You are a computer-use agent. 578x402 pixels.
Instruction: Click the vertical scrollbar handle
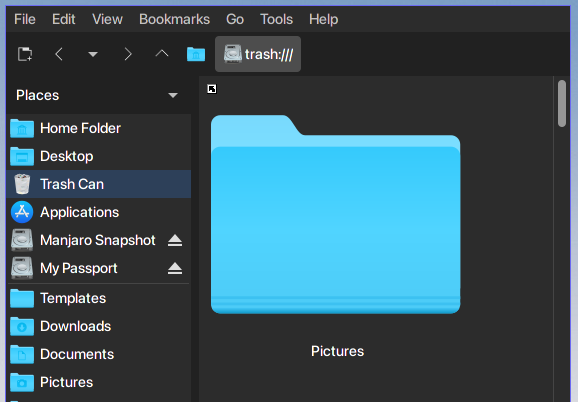click(x=562, y=104)
